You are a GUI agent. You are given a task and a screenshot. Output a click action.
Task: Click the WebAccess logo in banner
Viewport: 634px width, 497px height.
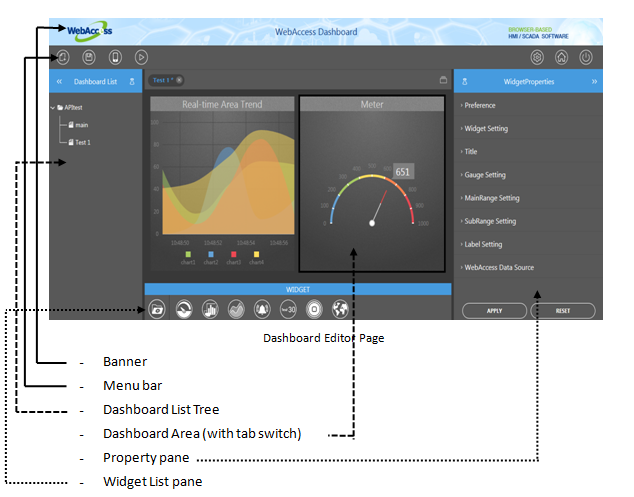click(89, 31)
